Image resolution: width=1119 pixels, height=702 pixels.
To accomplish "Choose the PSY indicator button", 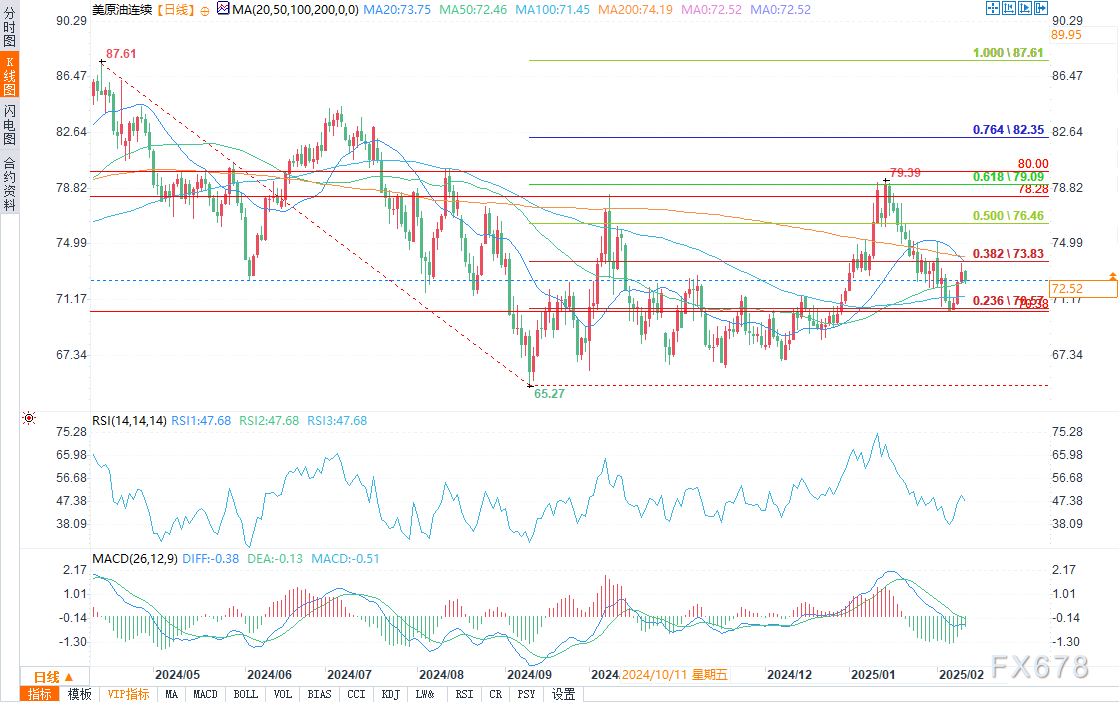I will click(527, 694).
